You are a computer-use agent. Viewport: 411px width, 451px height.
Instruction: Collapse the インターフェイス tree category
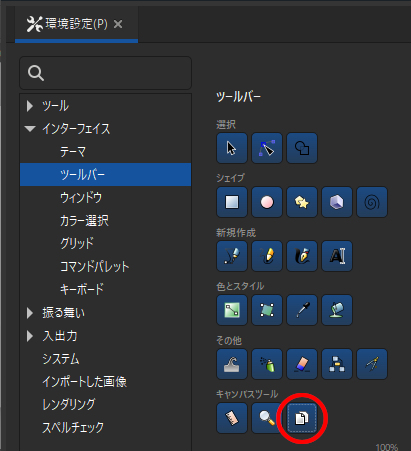(x=30, y=129)
